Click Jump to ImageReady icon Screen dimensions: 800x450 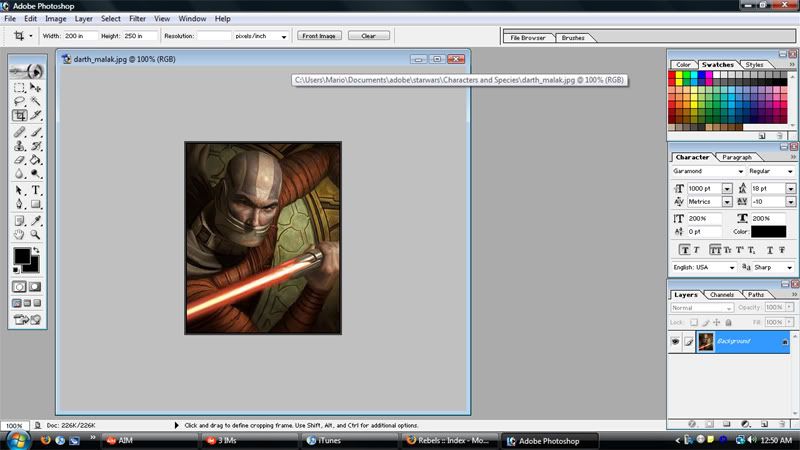(x=27, y=320)
